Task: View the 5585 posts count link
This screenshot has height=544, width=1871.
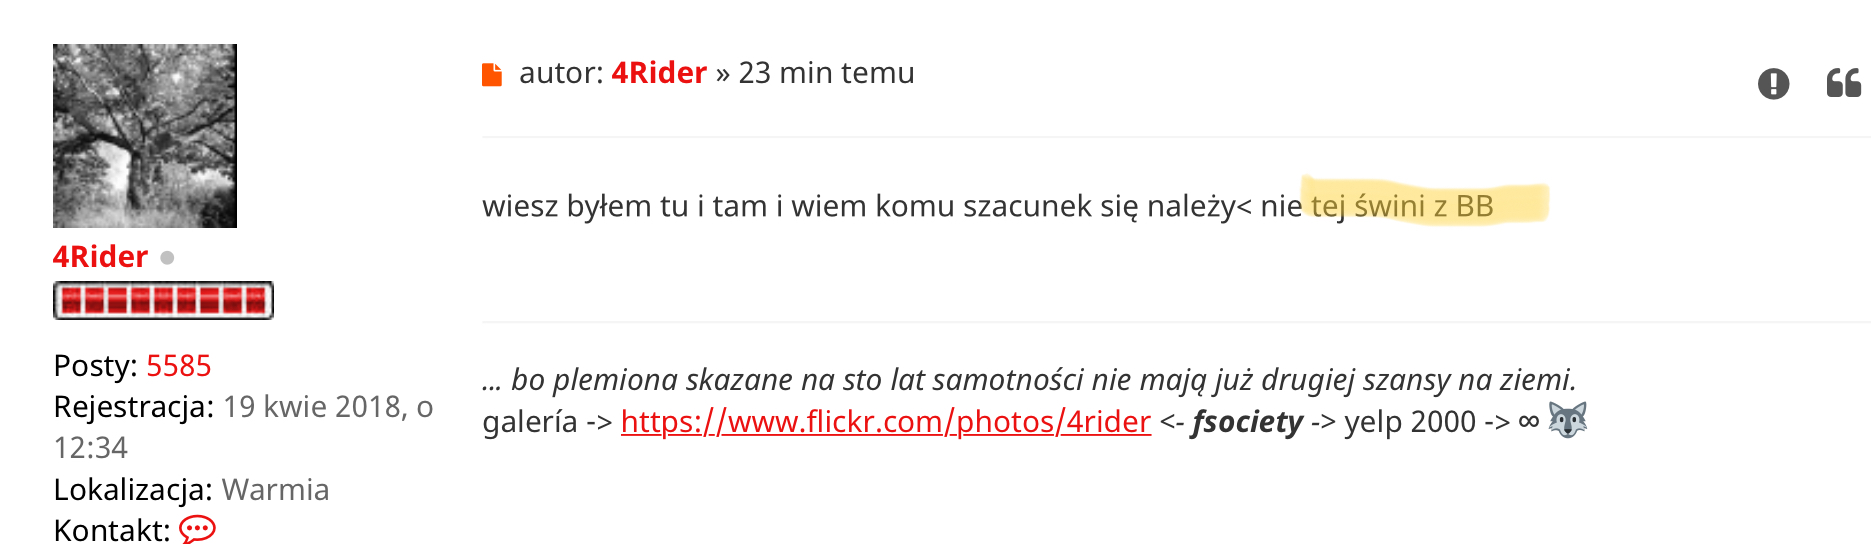Action: coord(179,366)
